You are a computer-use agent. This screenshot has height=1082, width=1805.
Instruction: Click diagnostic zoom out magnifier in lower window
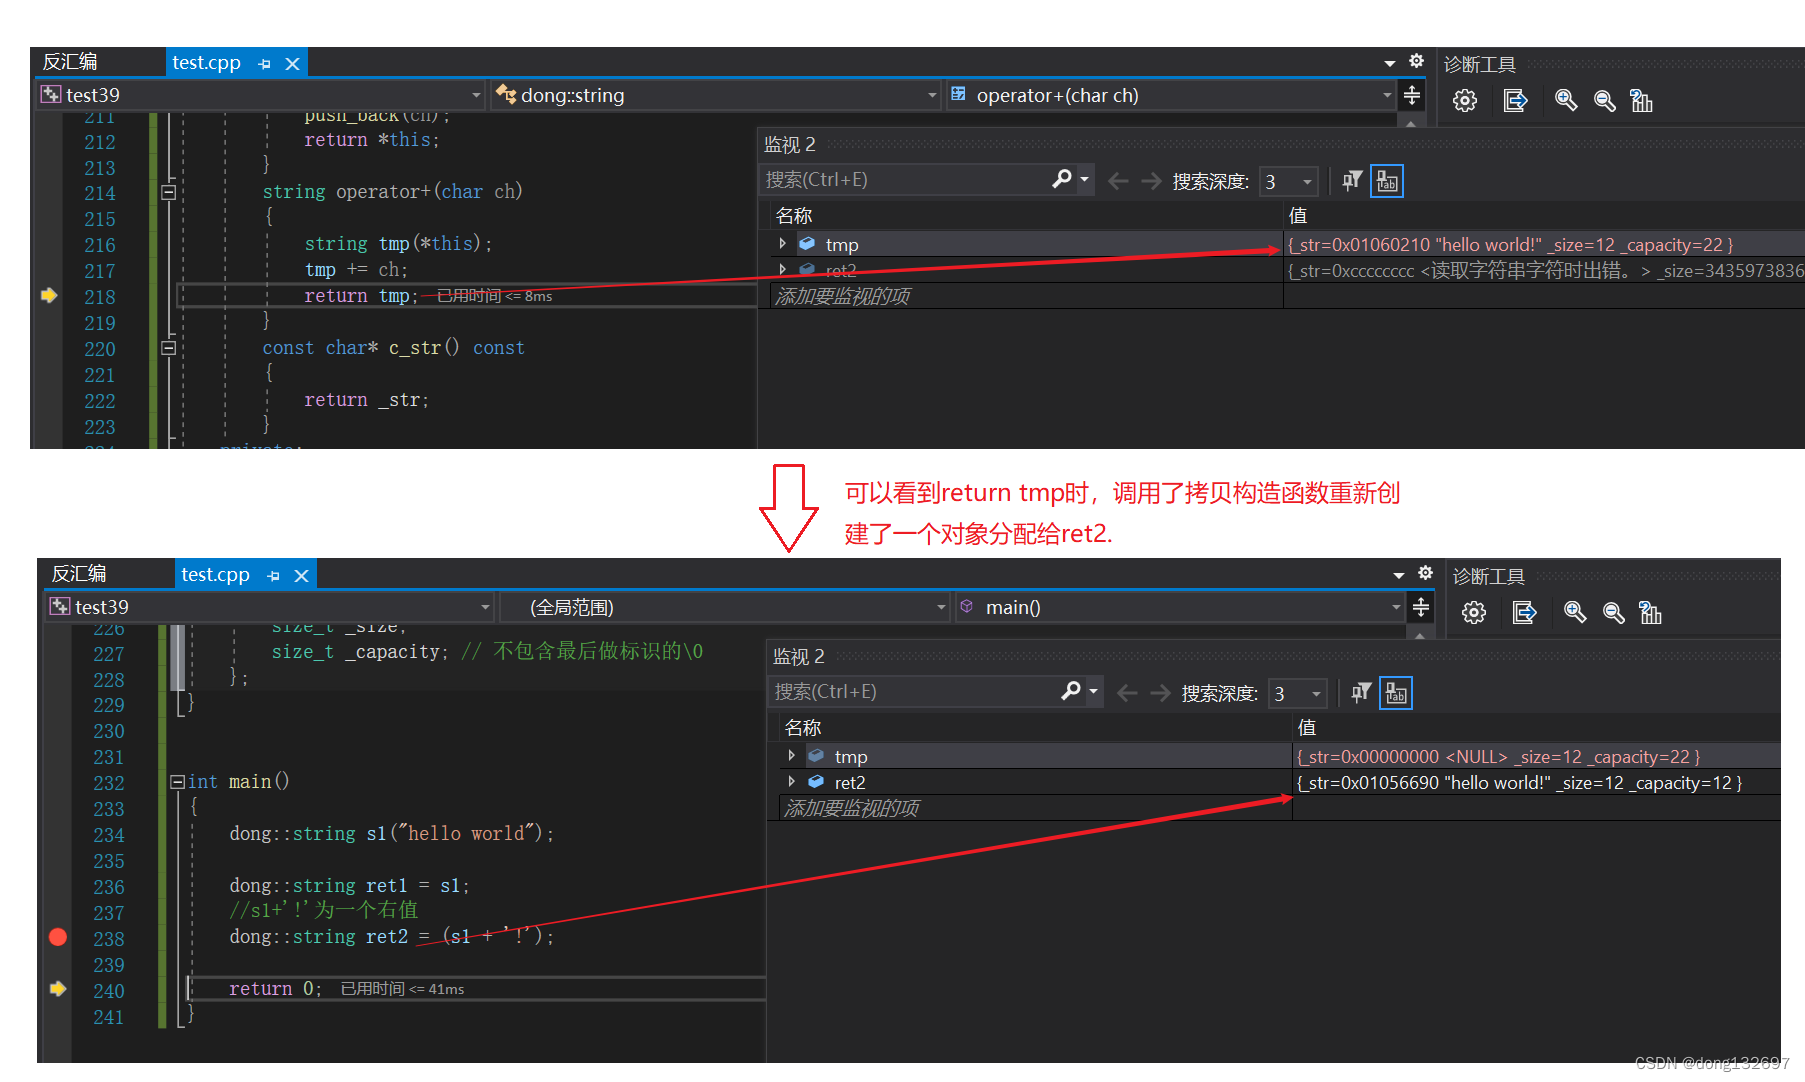(1613, 612)
